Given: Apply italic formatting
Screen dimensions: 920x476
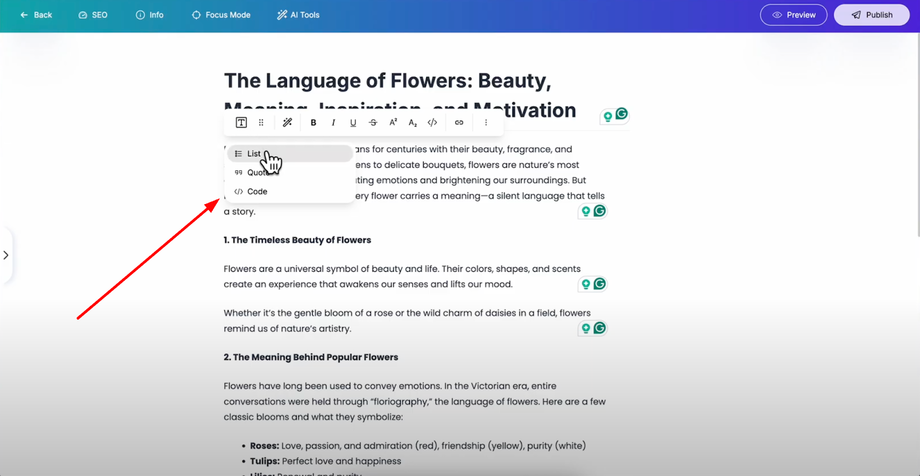Looking at the screenshot, I should tap(333, 123).
